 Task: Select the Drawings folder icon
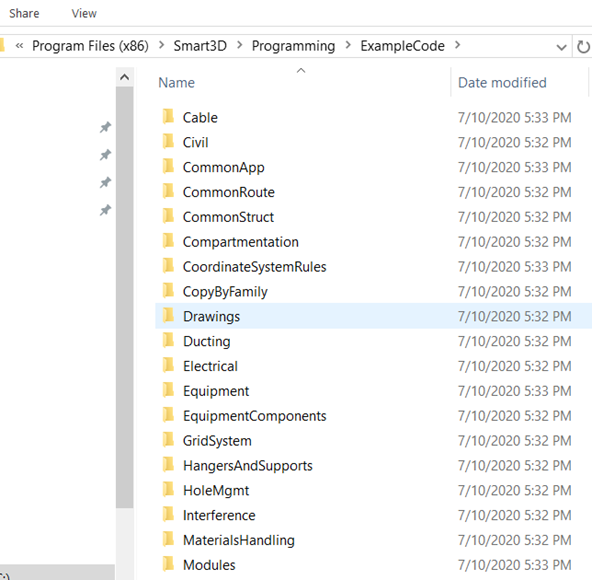tap(168, 316)
